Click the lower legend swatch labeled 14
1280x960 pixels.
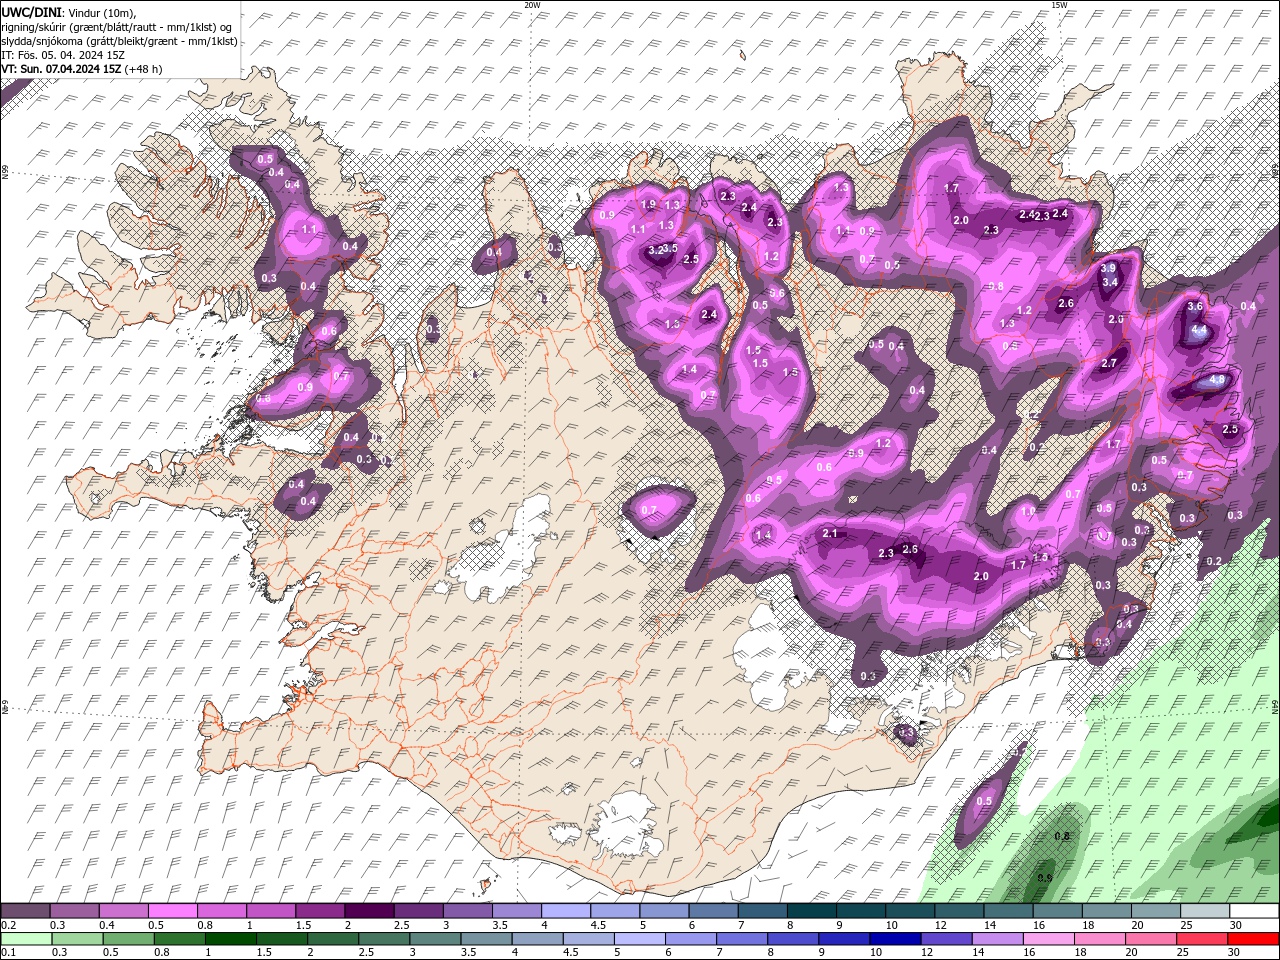tap(996, 939)
